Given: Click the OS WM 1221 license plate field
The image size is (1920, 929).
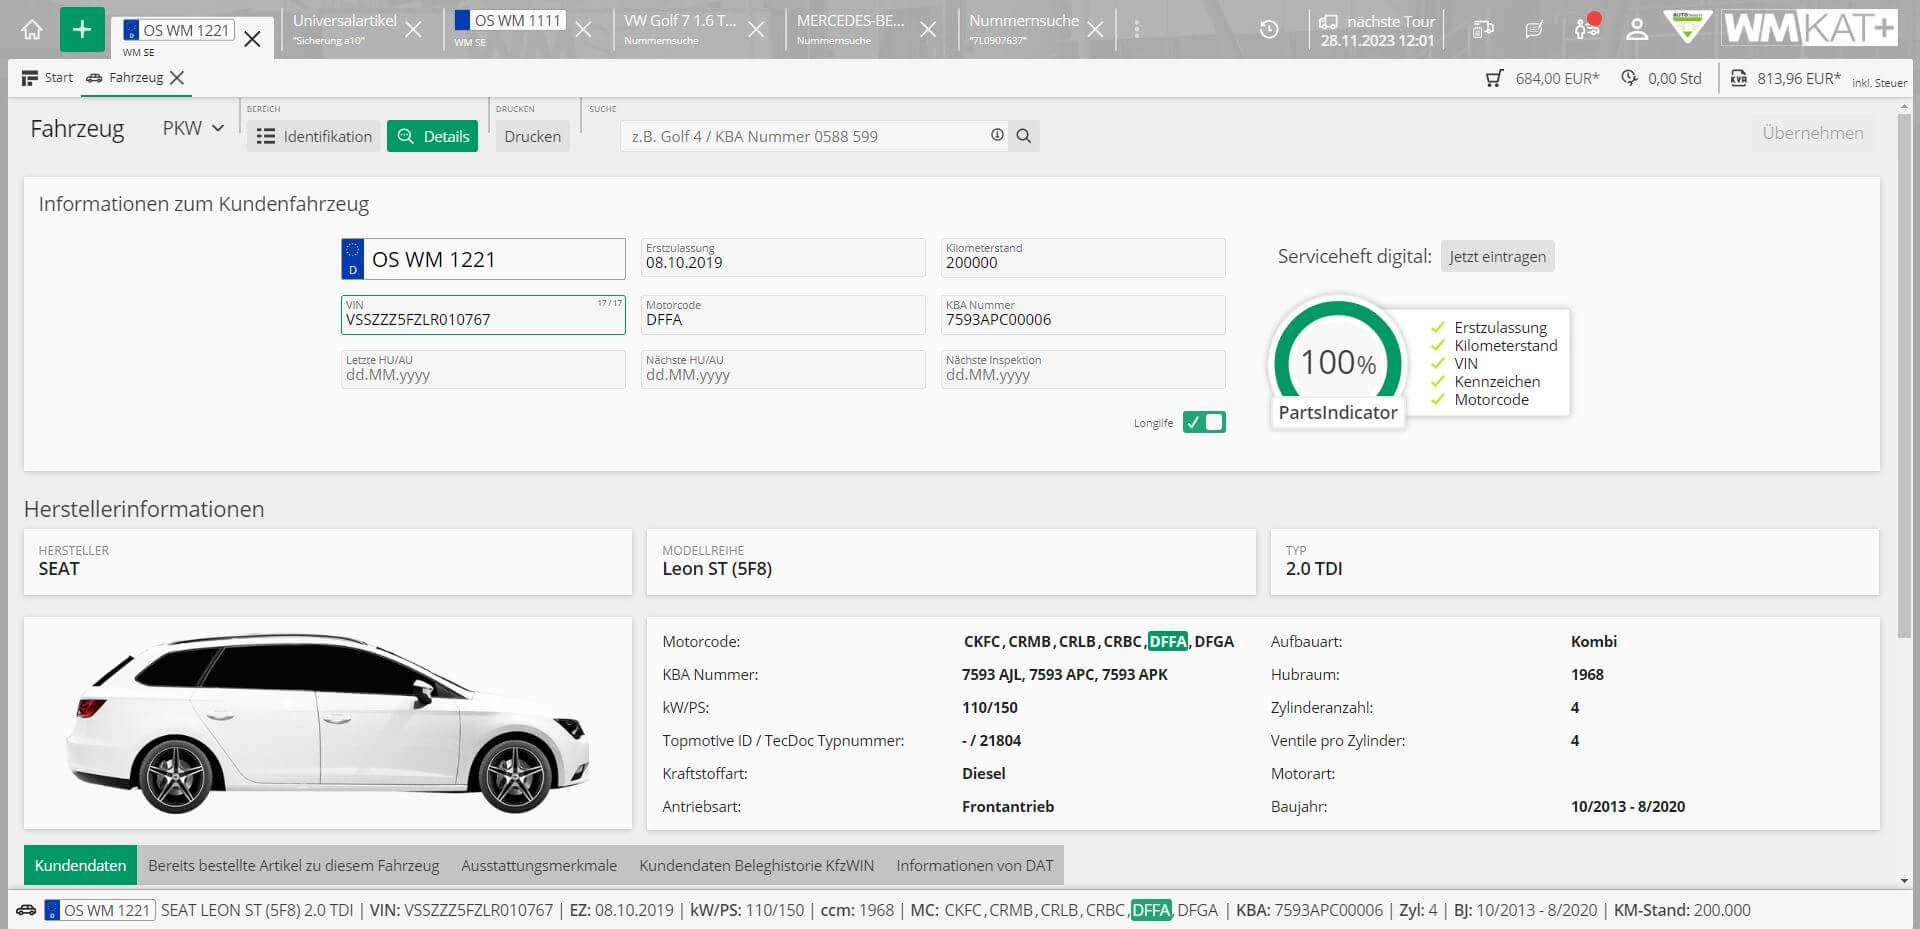Looking at the screenshot, I should point(483,259).
